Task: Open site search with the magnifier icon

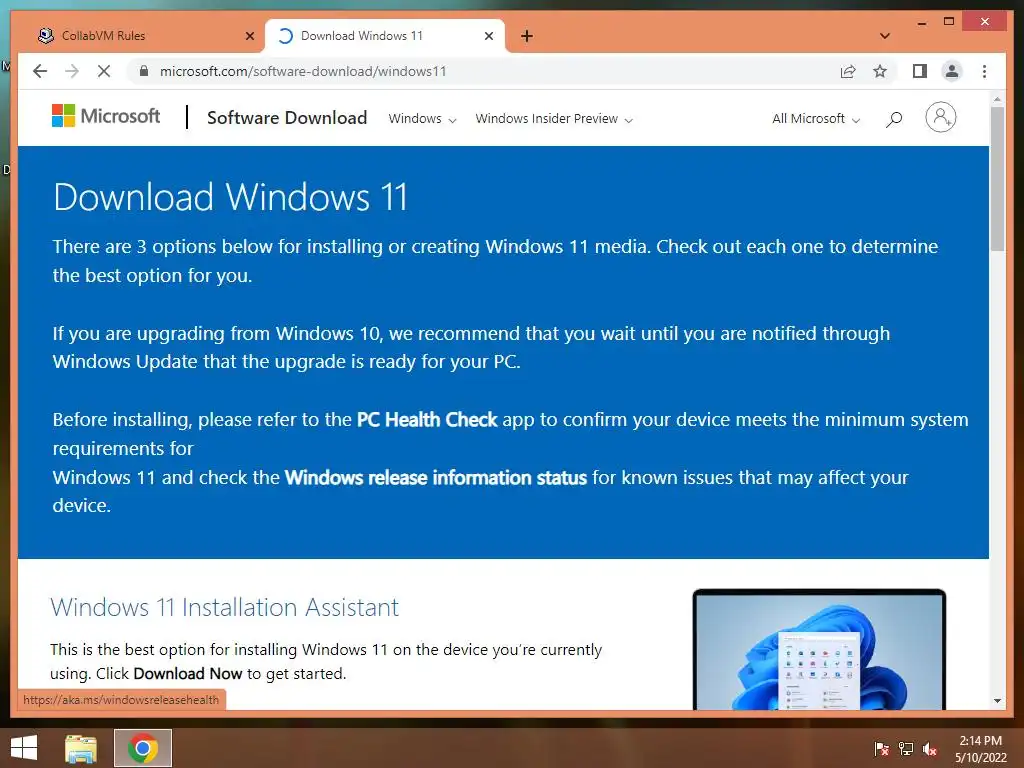Action: 894,119
